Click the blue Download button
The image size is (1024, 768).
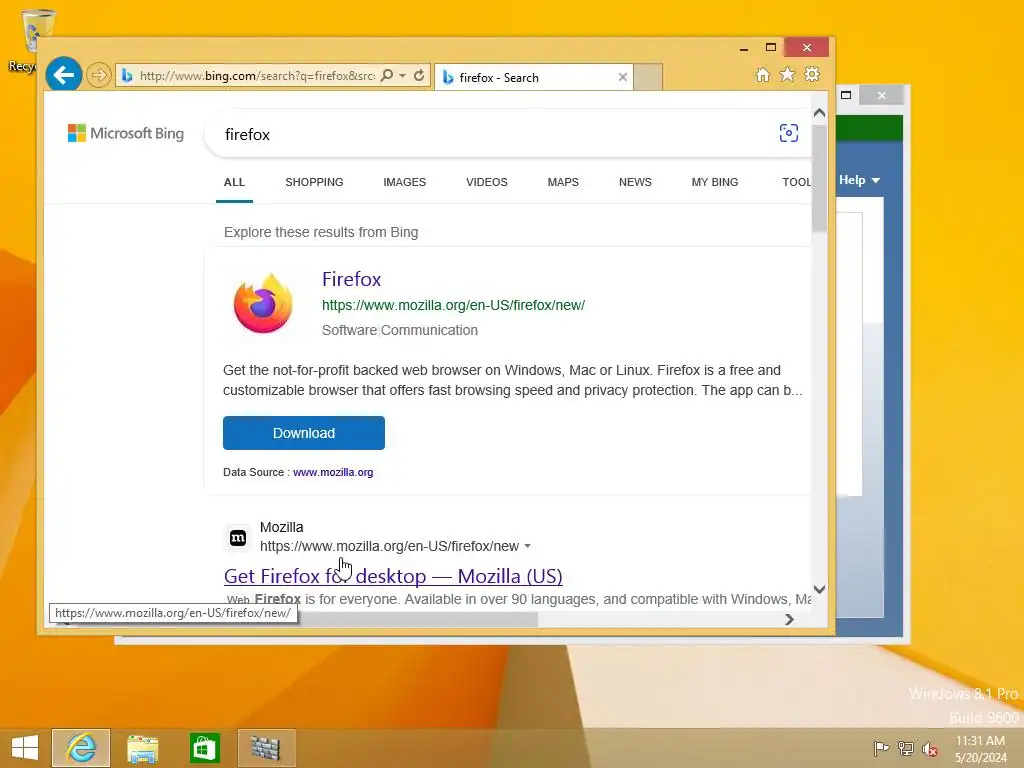[304, 433]
